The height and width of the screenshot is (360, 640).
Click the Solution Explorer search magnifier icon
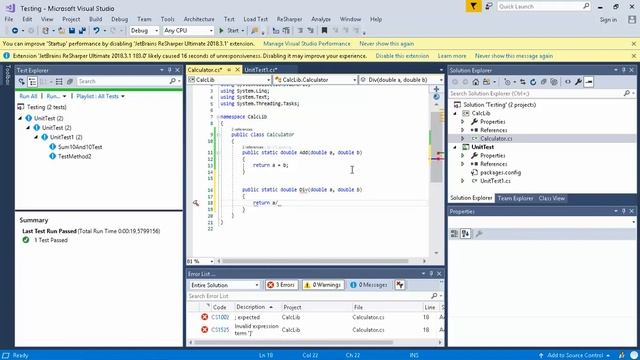[627, 93]
